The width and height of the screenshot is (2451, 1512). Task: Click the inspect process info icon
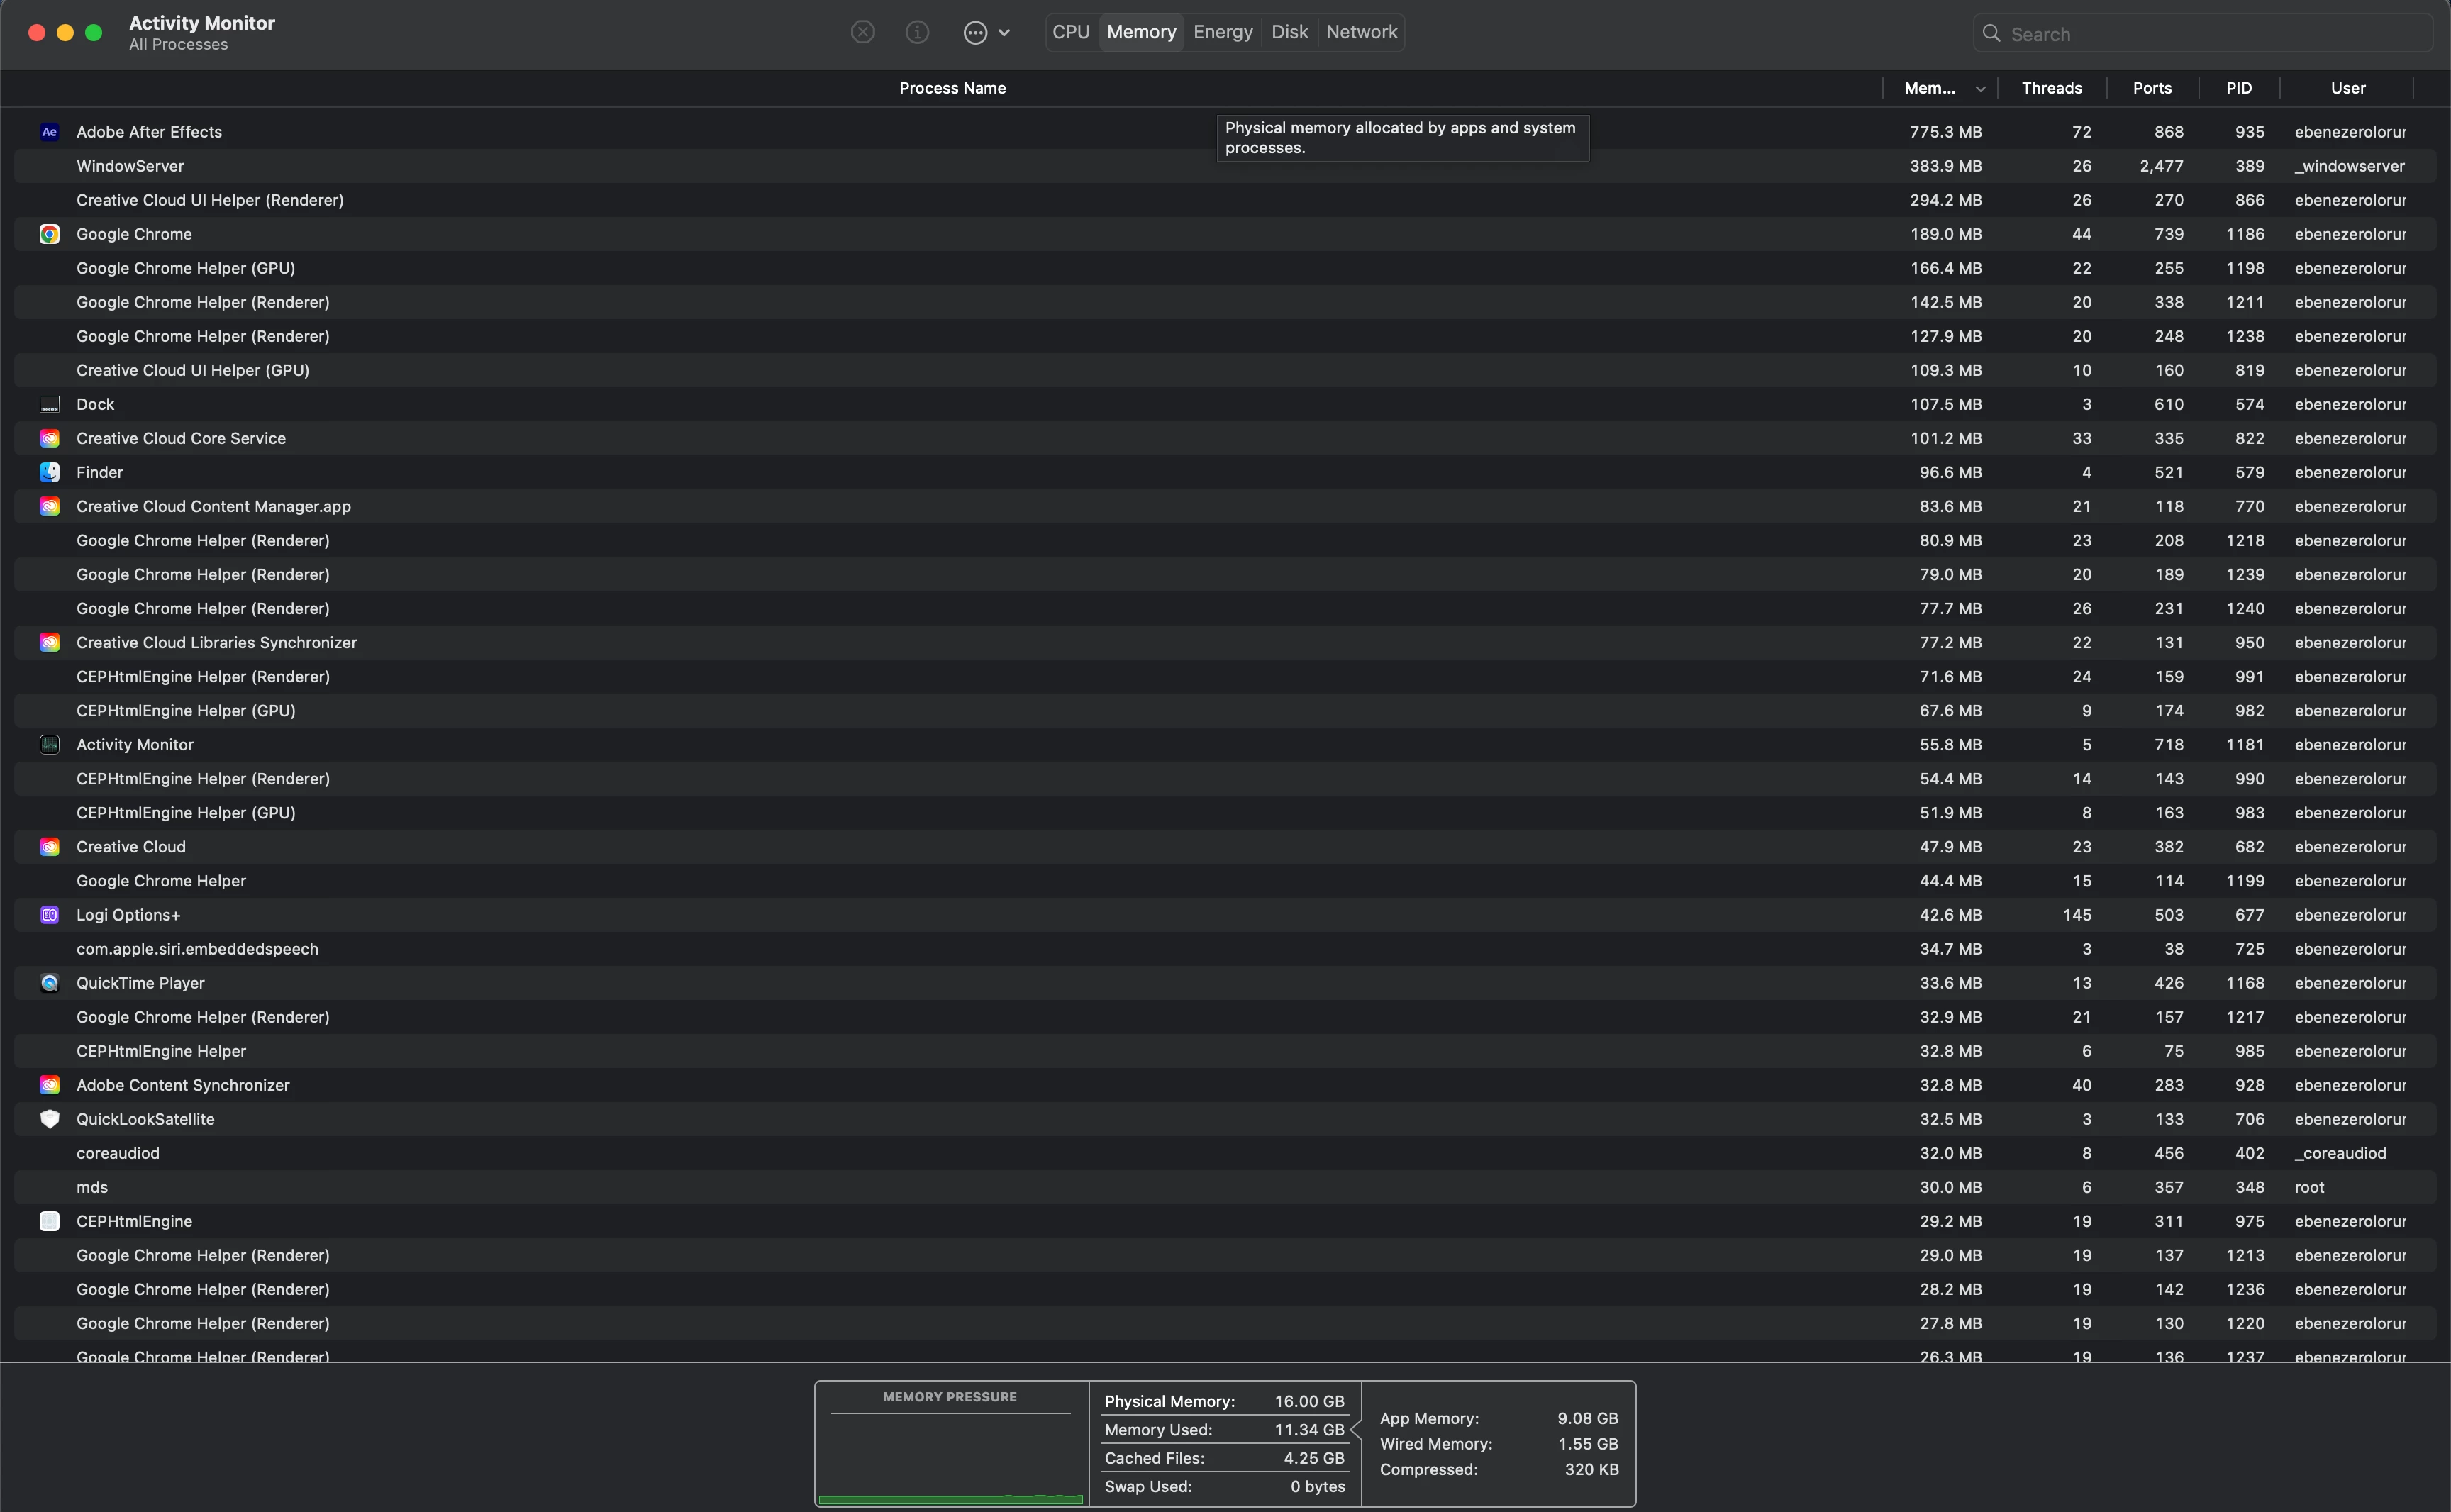(x=917, y=33)
